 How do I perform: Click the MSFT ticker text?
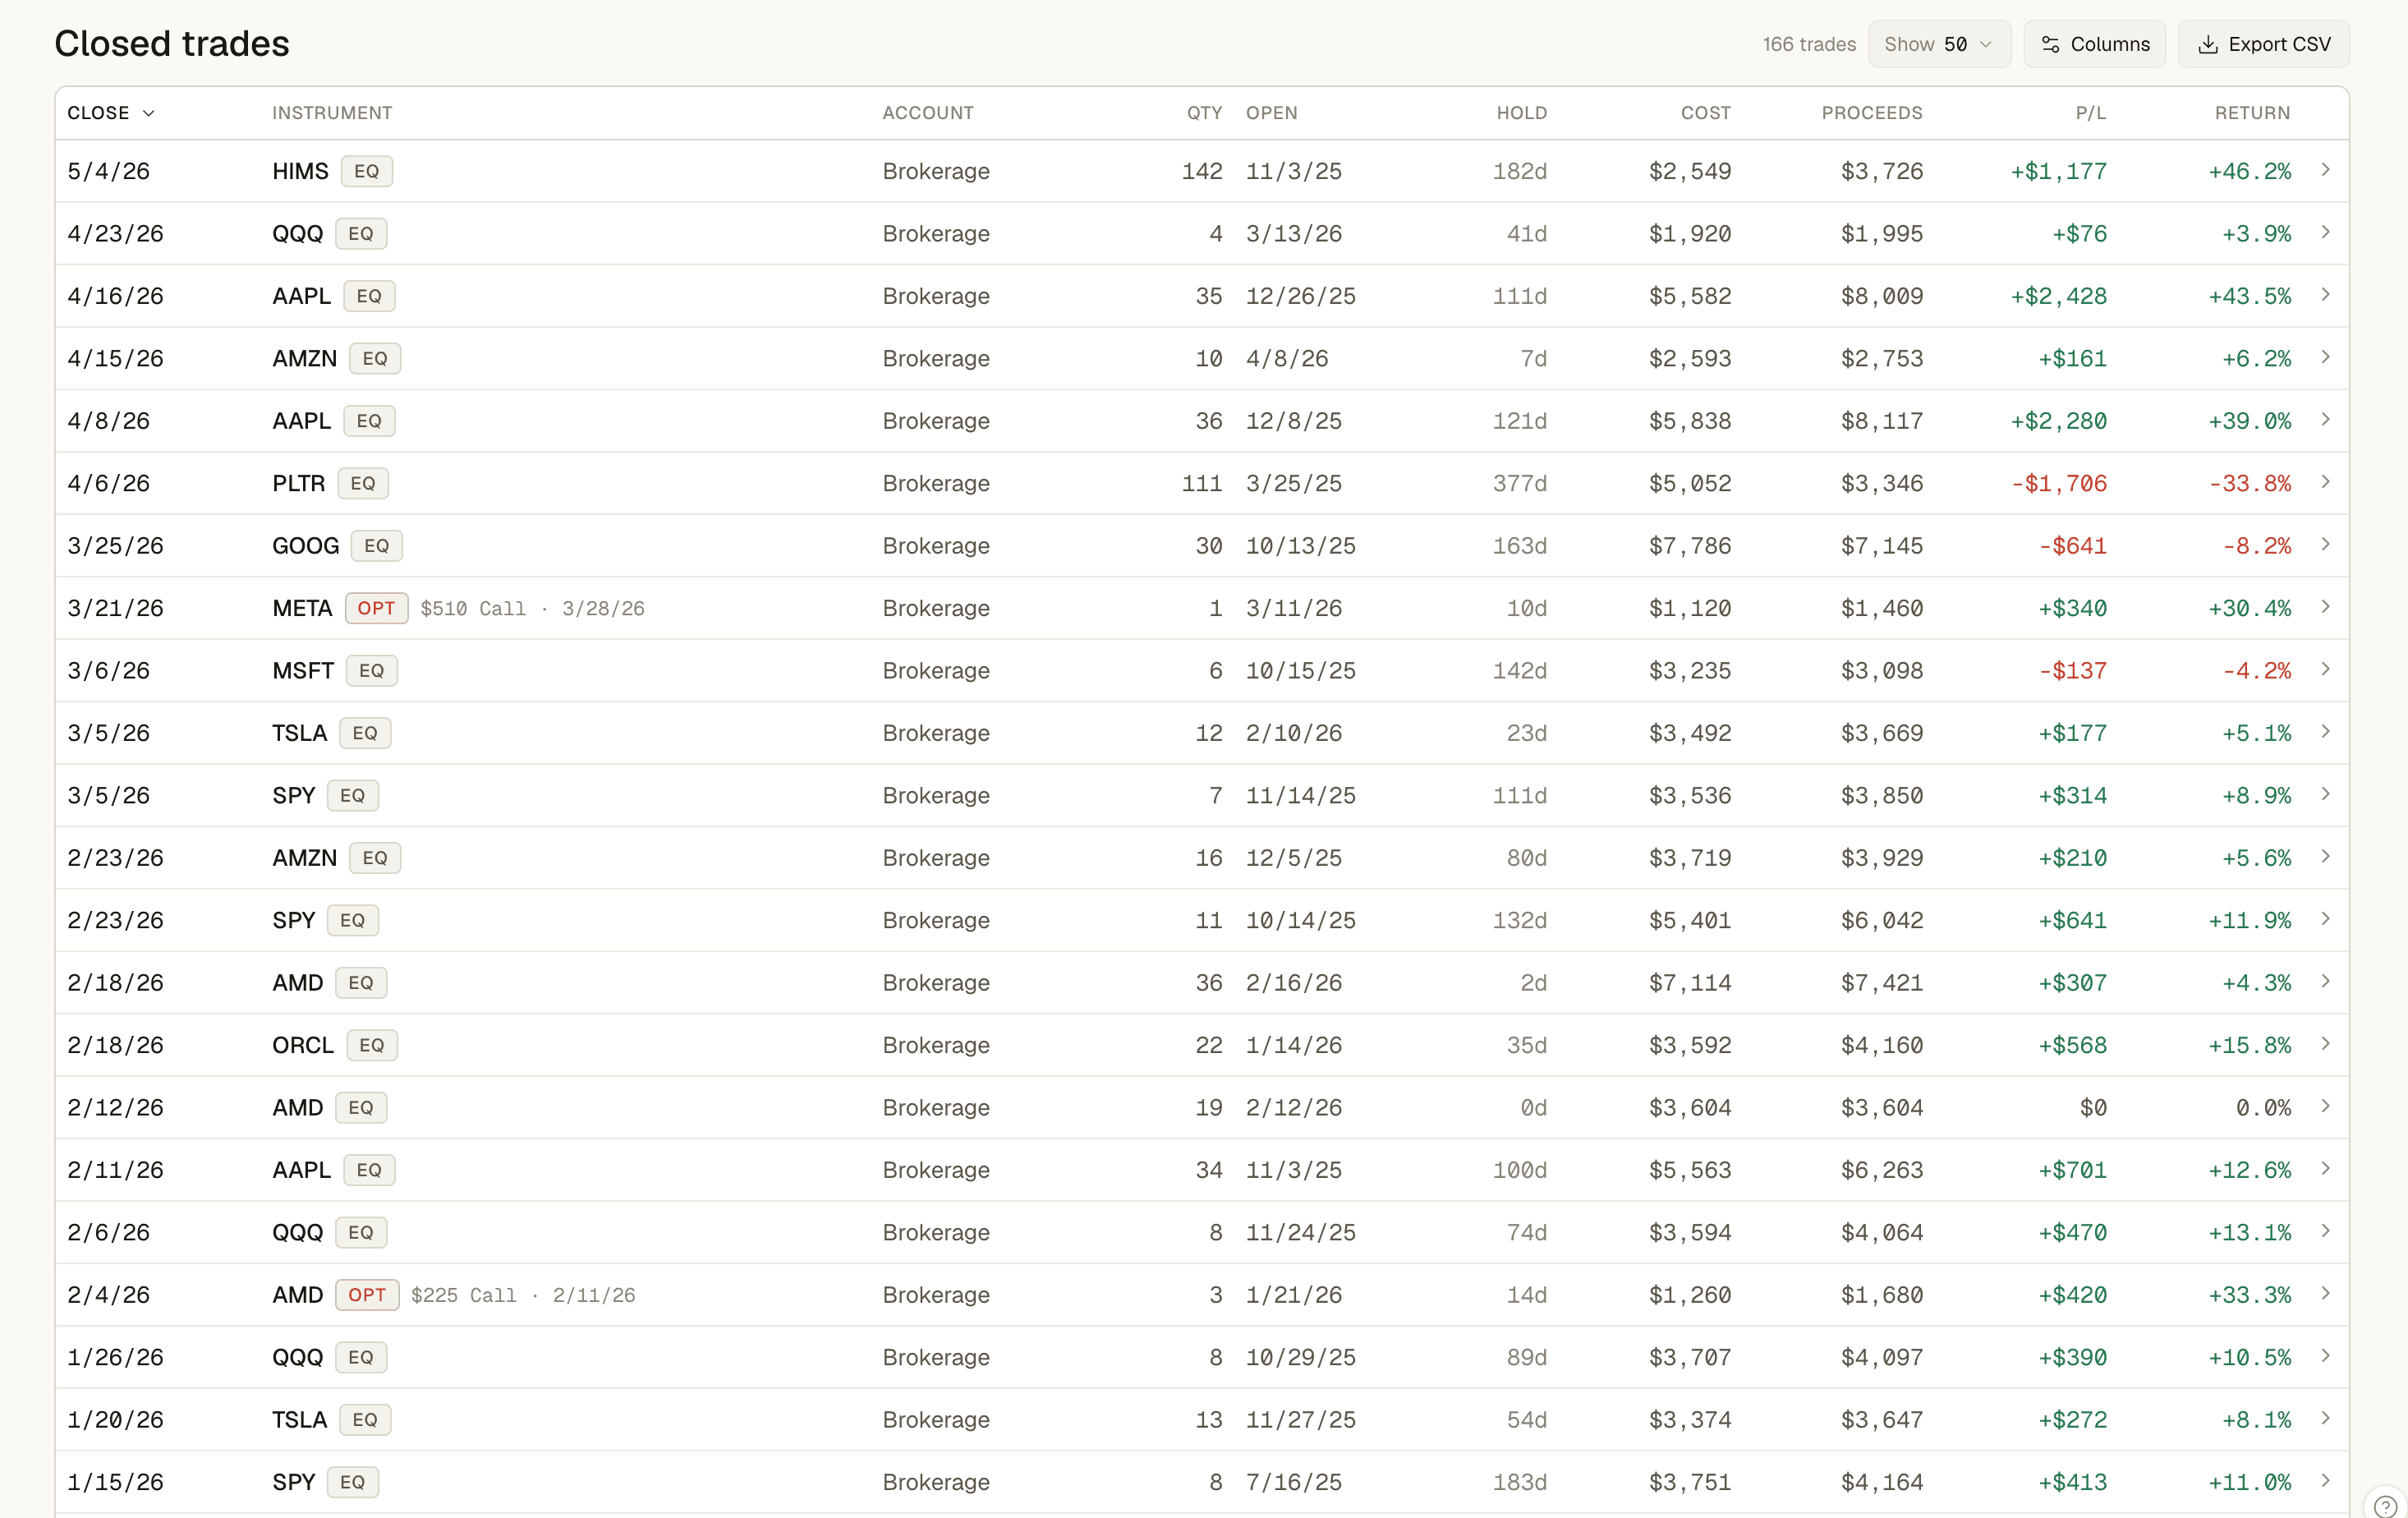303,671
